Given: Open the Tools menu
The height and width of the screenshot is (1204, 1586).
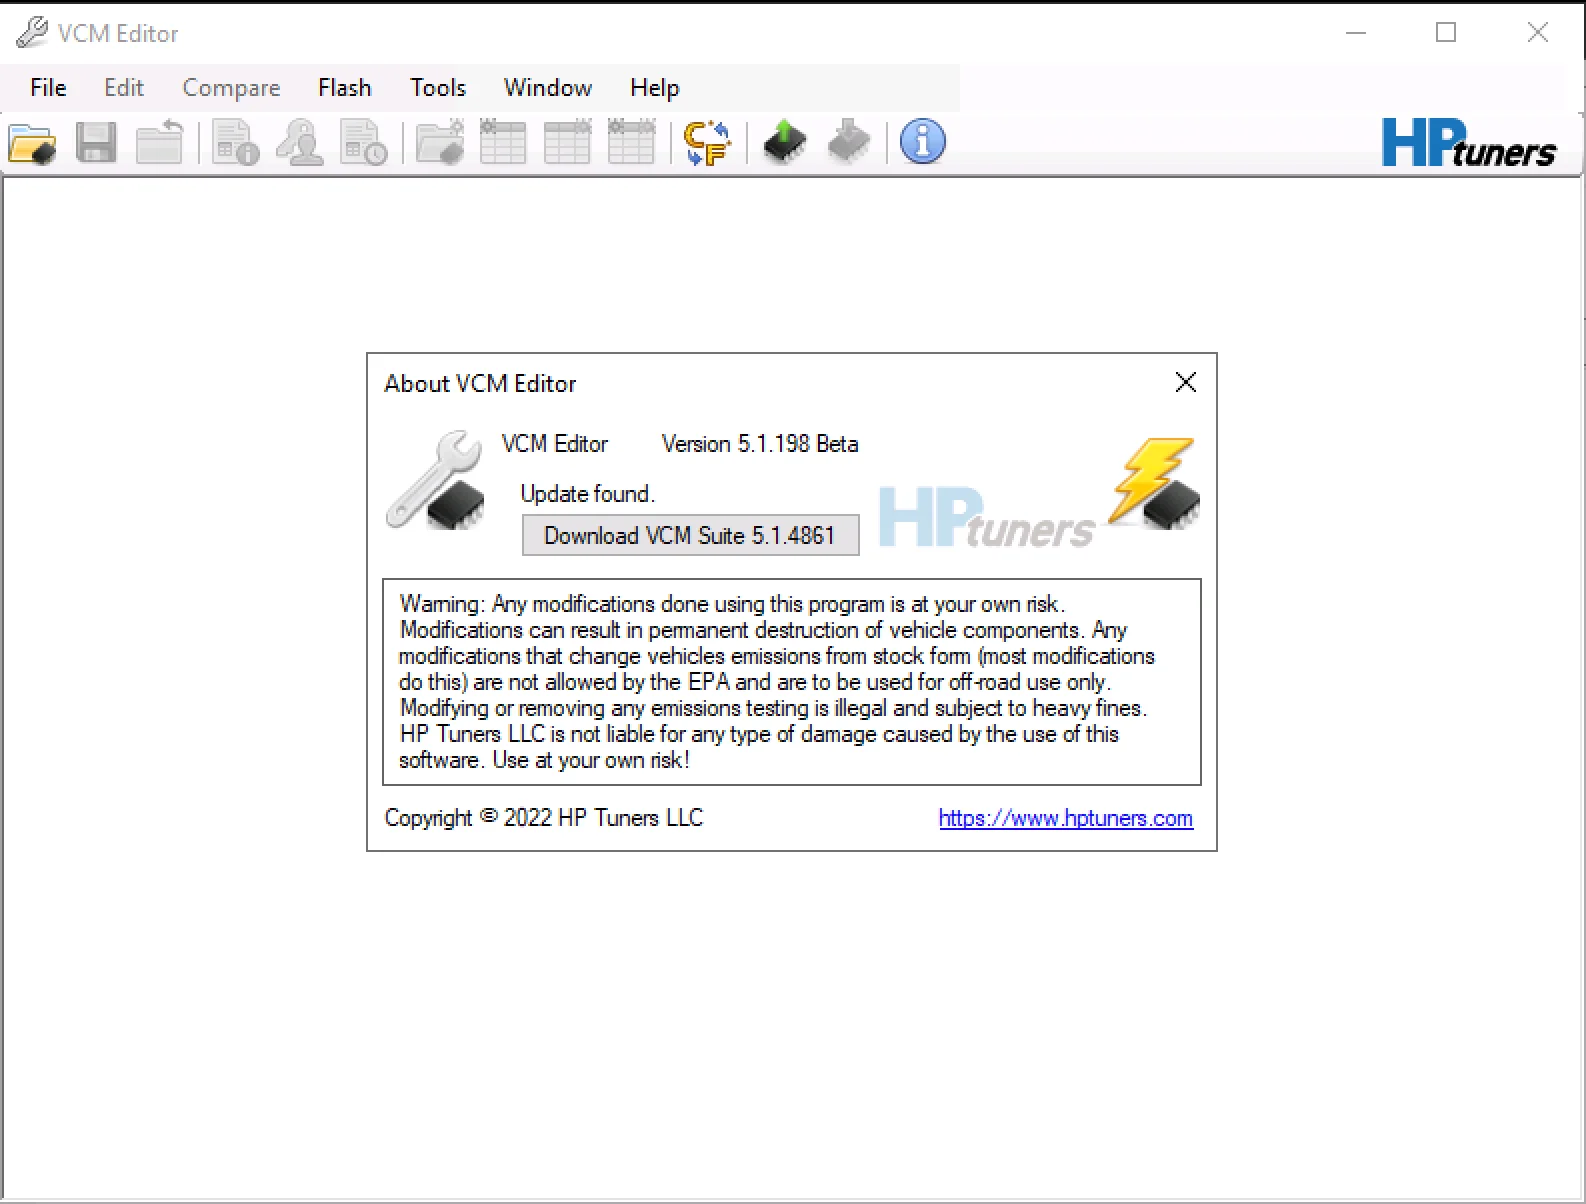Looking at the screenshot, I should click(438, 88).
